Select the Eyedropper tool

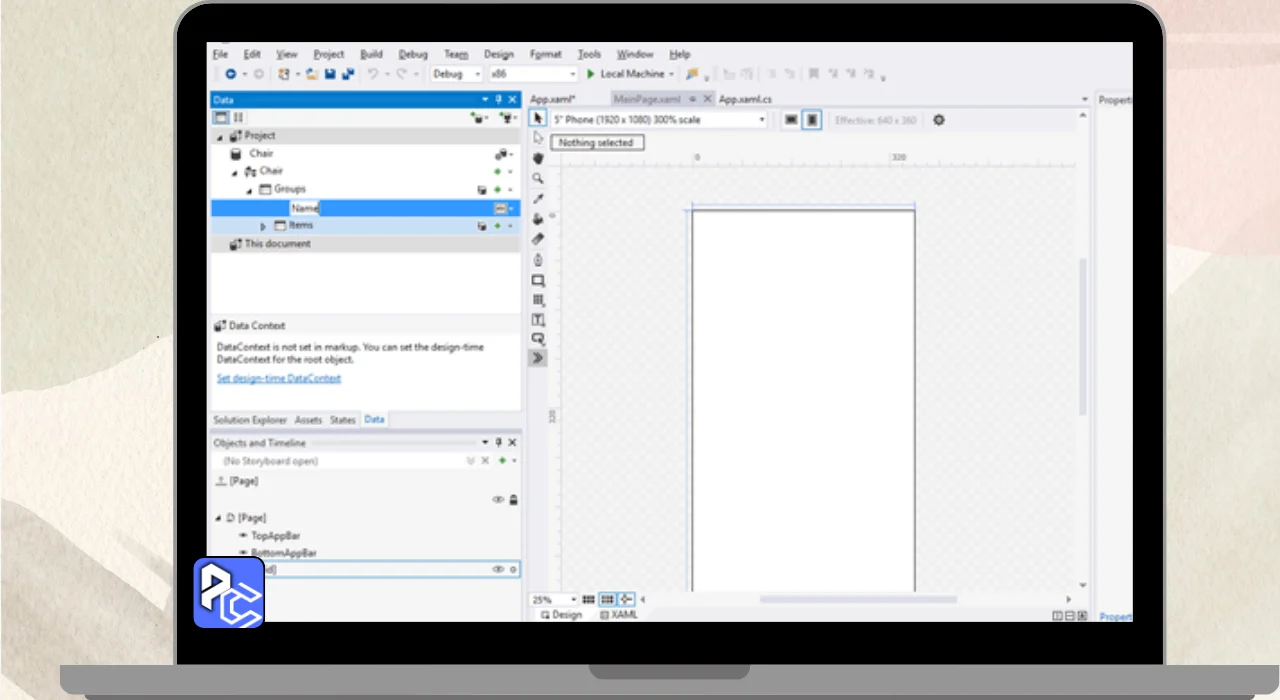538,199
